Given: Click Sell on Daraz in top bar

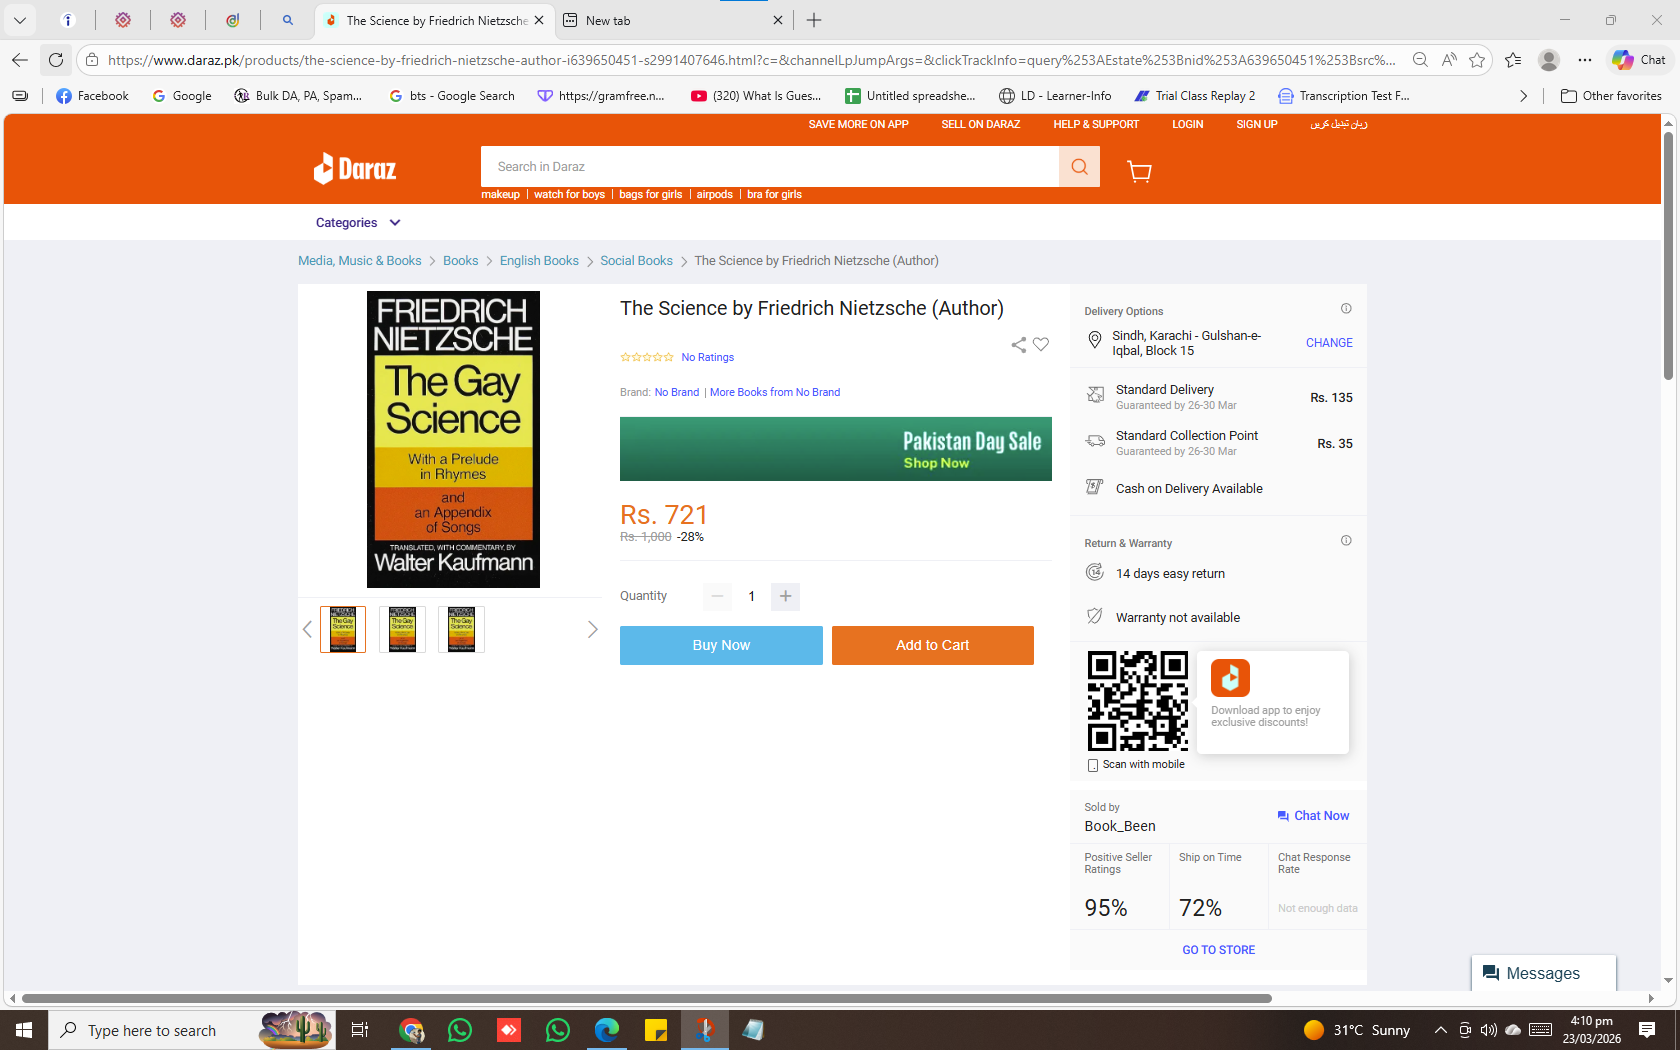Looking at the screenshot, I should 980,124.
